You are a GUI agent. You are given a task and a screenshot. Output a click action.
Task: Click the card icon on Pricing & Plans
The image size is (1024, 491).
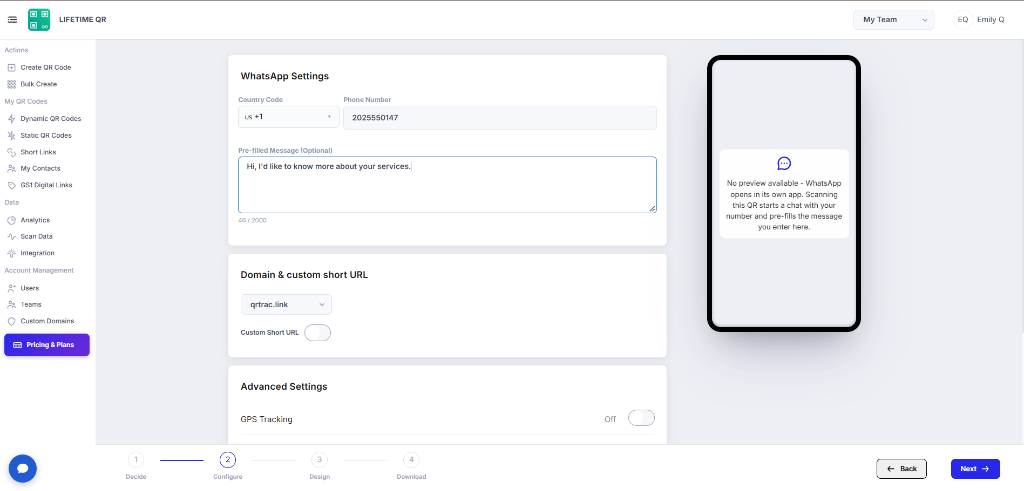tap(18, 345)
